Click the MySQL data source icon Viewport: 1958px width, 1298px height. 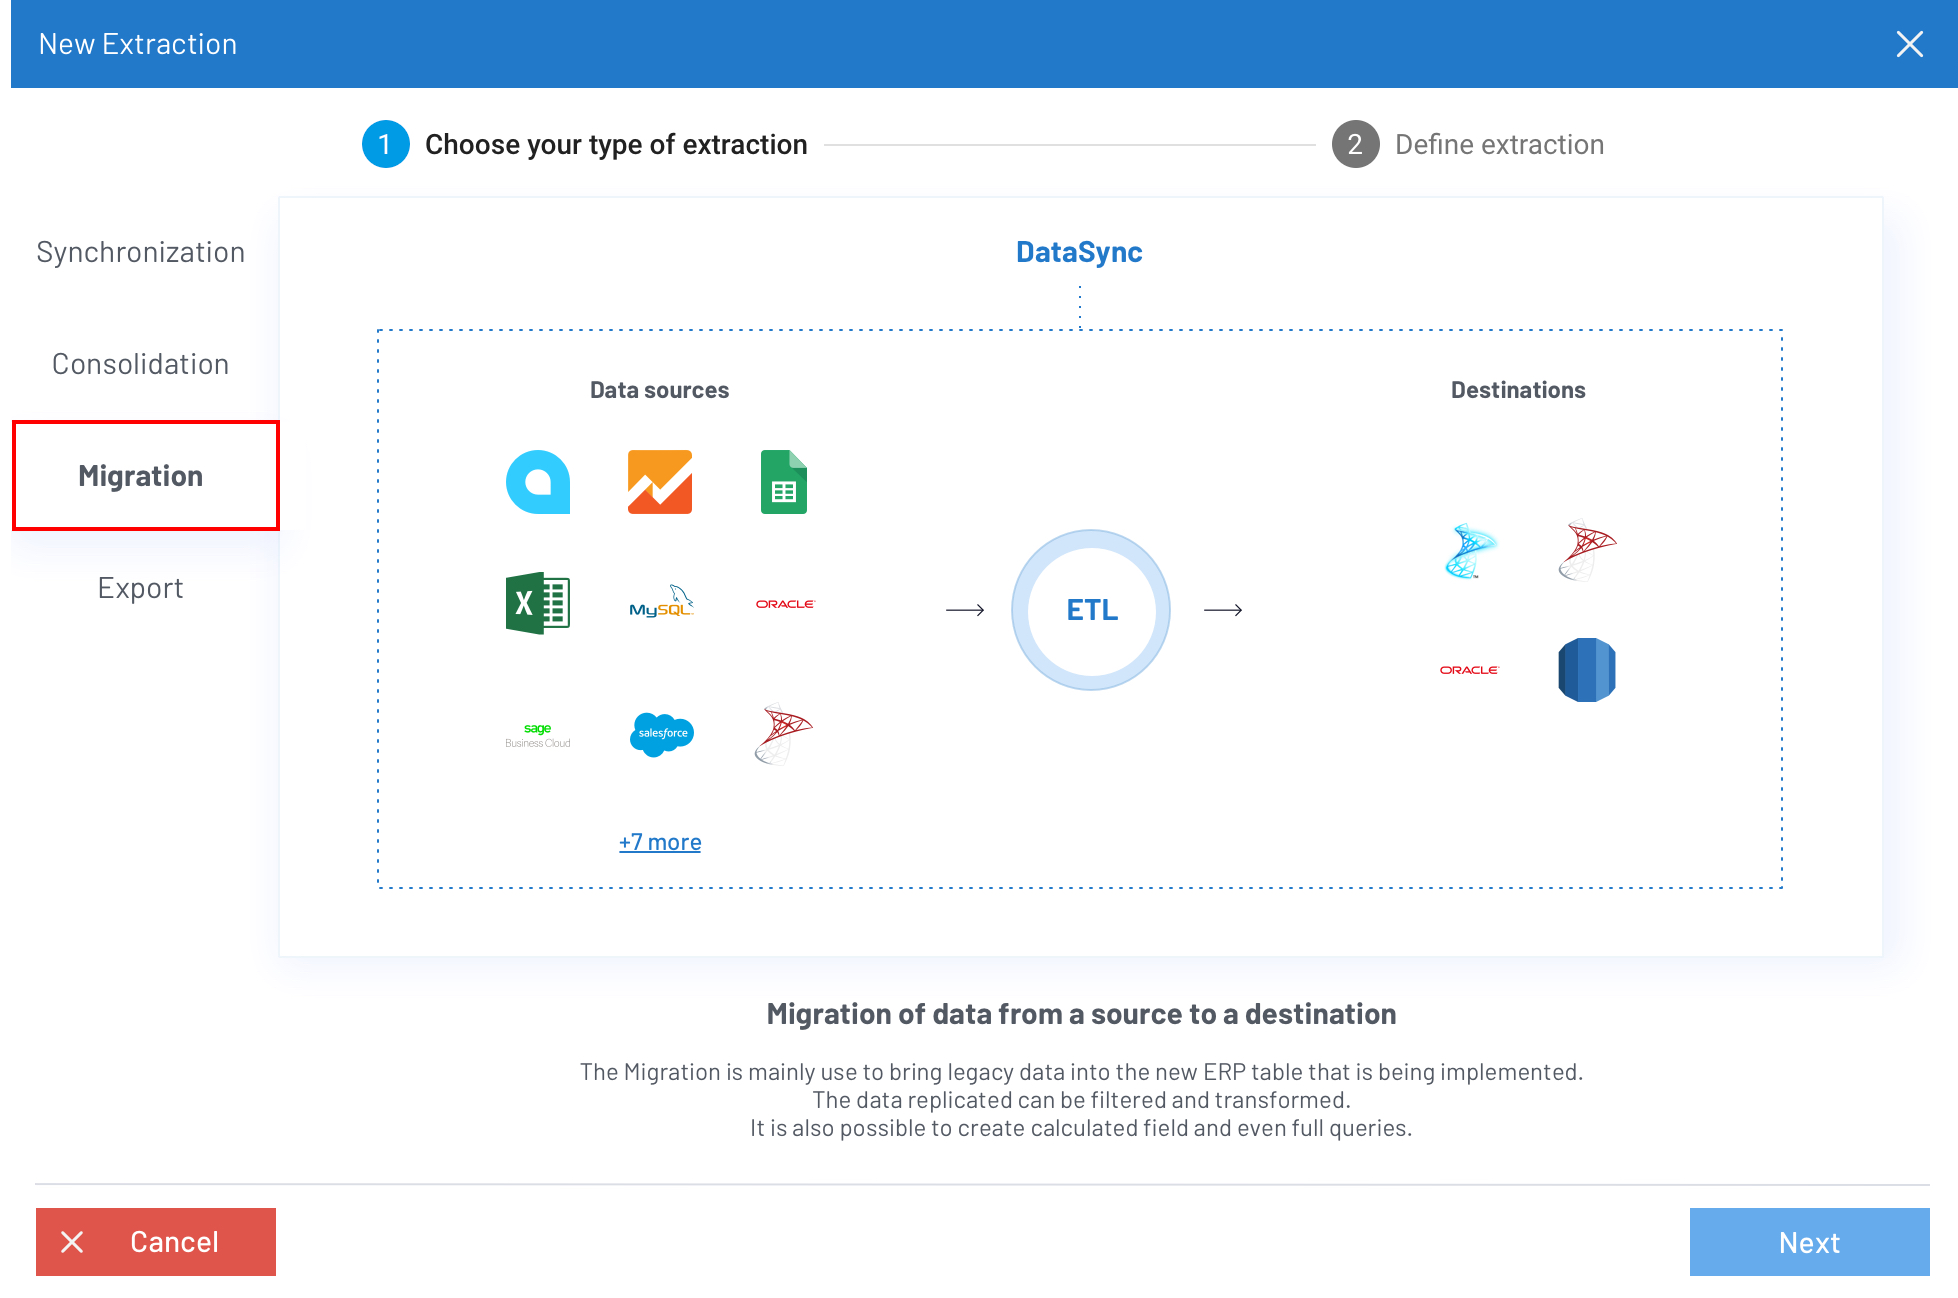[661, 603]
